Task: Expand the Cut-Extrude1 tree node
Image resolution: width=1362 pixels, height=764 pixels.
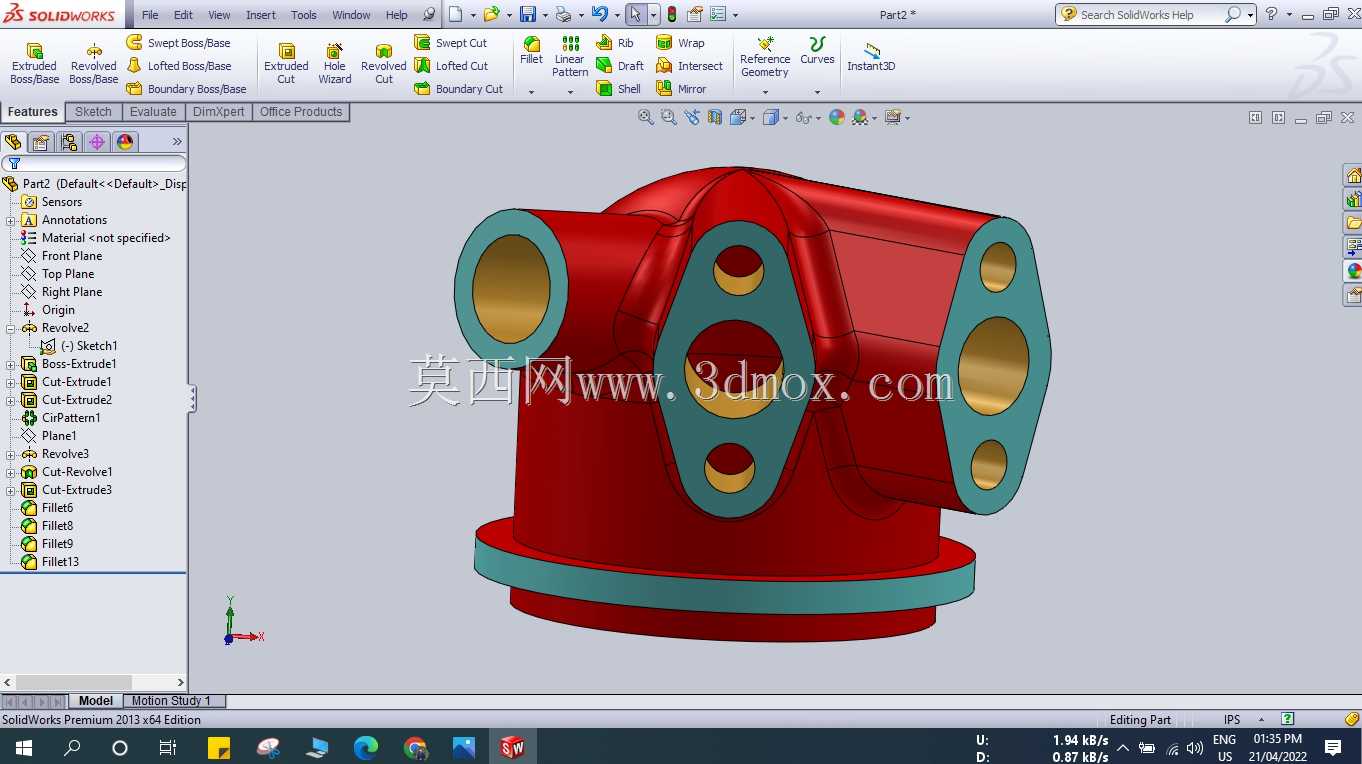Action: [x=10, y=382]
